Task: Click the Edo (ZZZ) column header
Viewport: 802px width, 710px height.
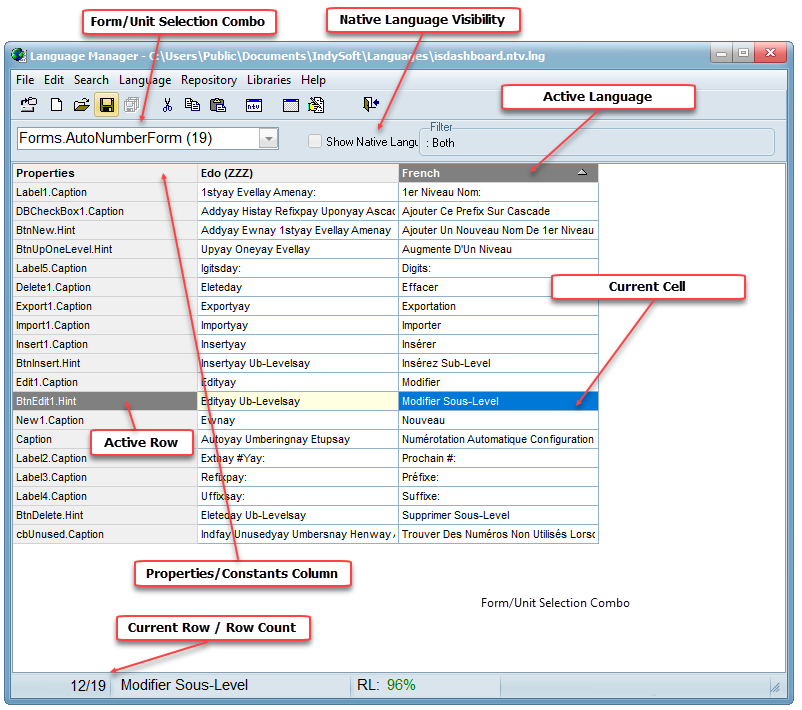Action: (297, 173)
